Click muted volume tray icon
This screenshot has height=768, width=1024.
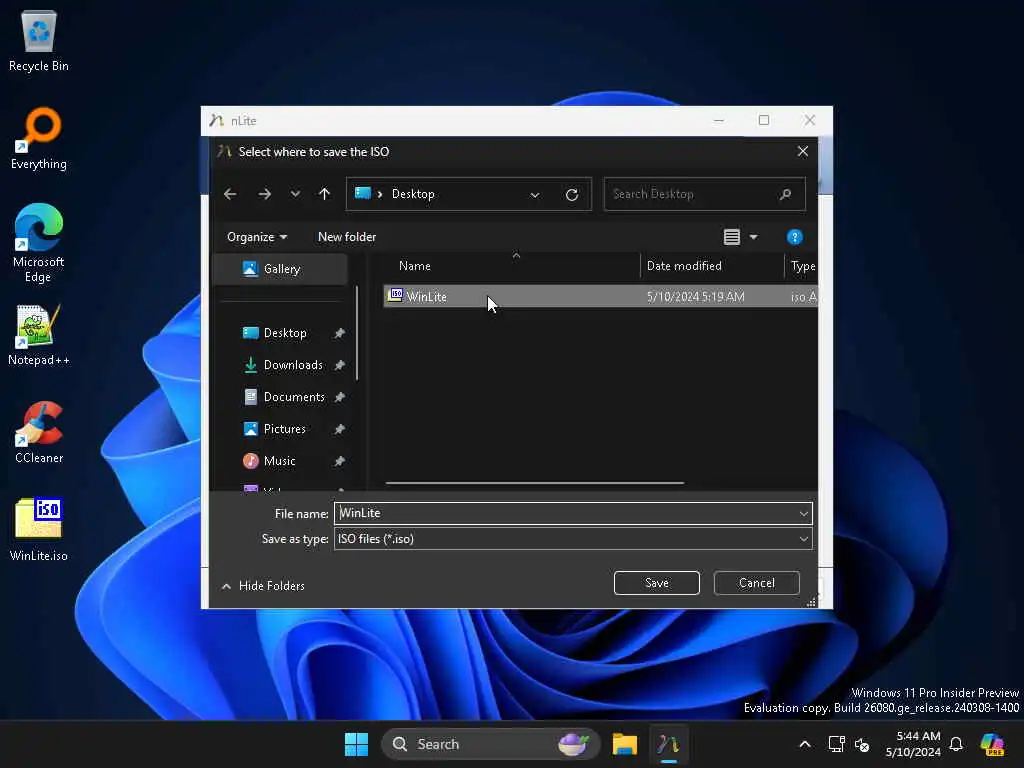click(x=862, y=744)
